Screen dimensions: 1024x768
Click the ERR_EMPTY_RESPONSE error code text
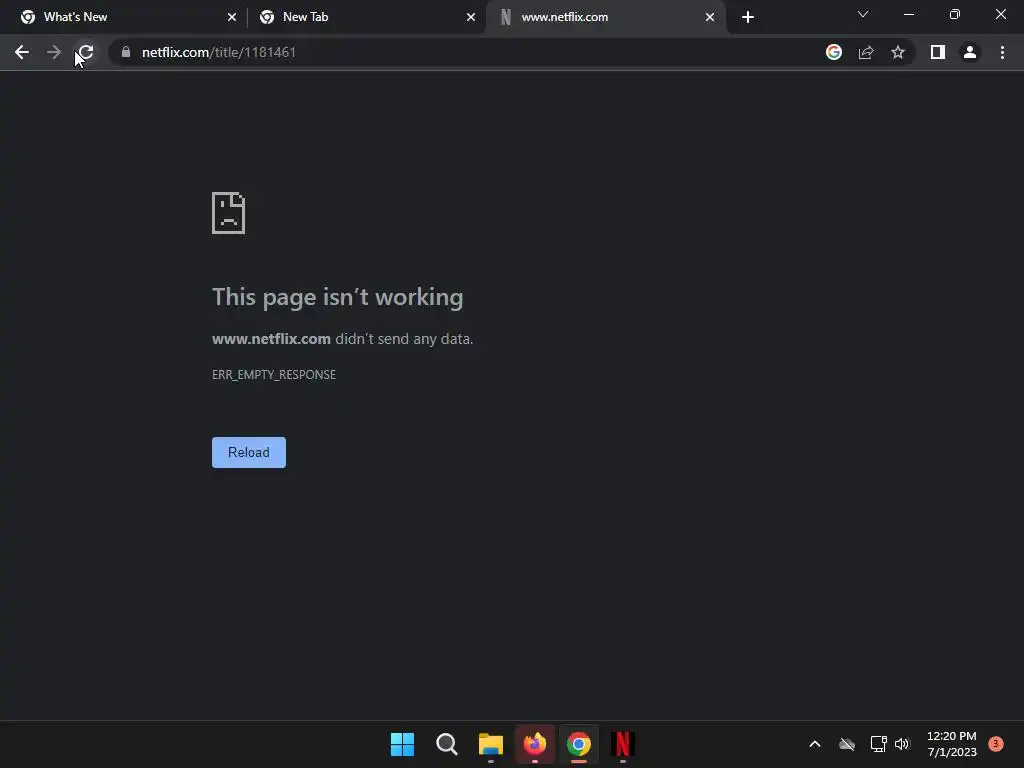[274, 375]
